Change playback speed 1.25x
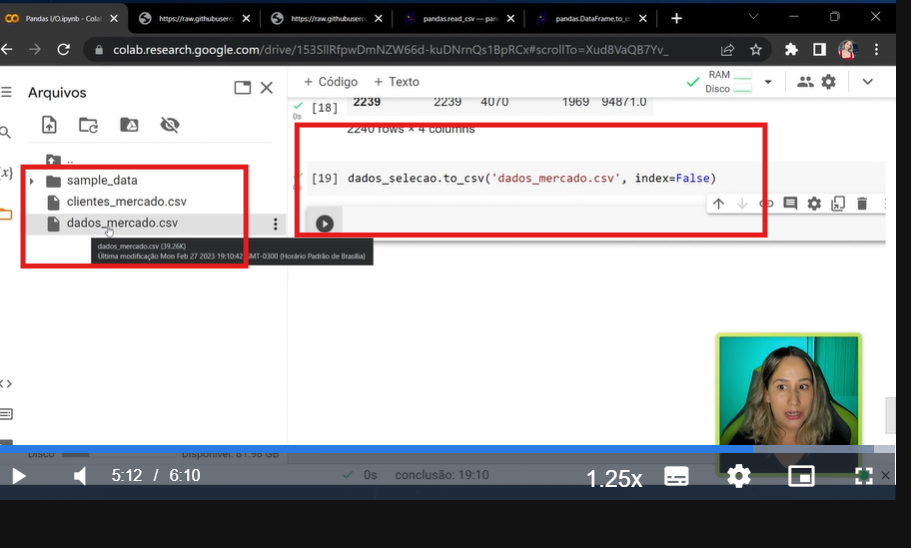 (614, 478)
